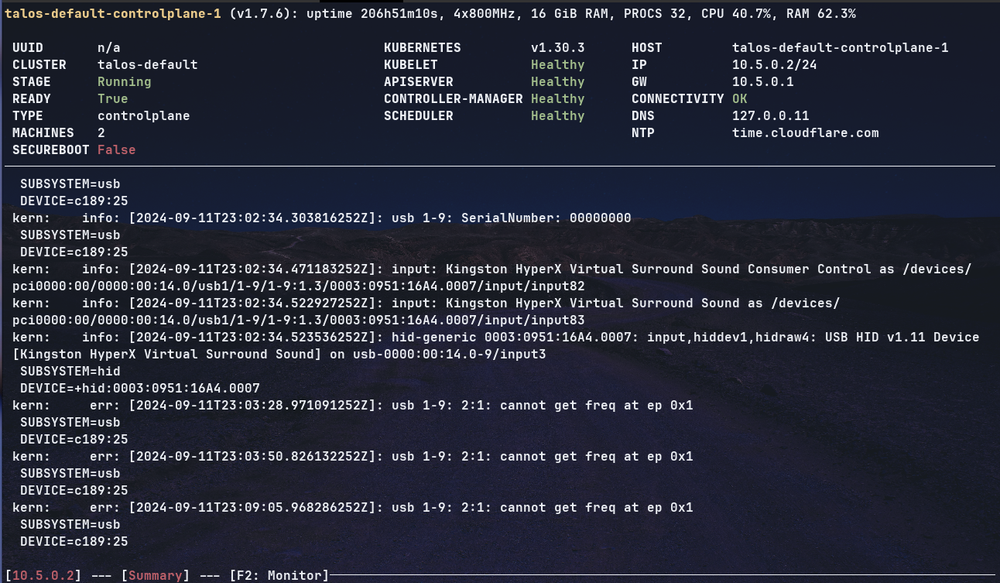
Task: Click the usb-0000:00:14.0-9/input3 continuation line
Action: (279, 355)
